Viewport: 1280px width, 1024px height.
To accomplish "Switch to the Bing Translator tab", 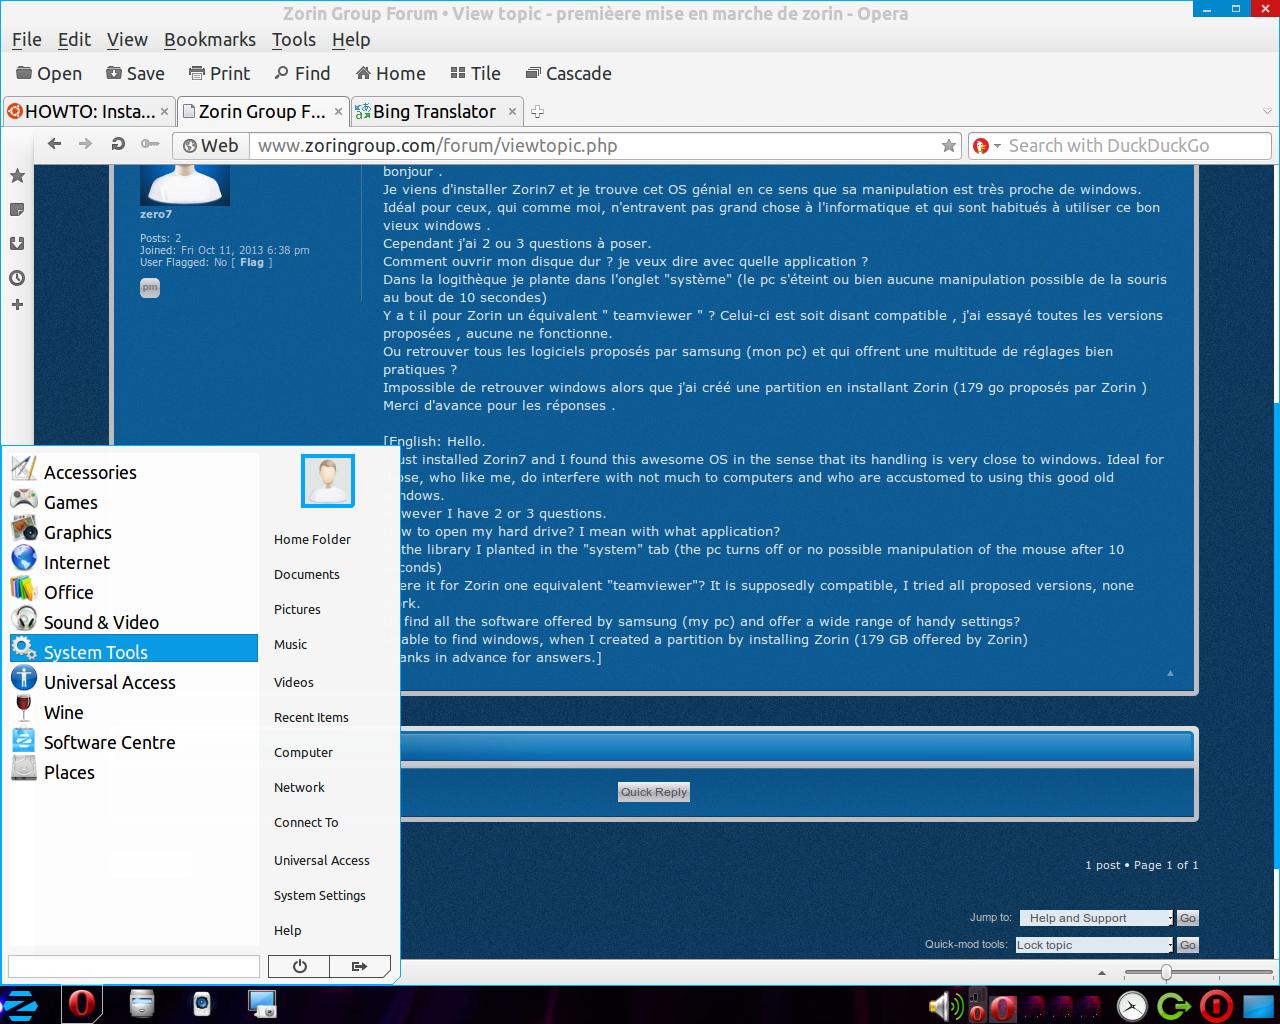I will [x=434, y=112].
